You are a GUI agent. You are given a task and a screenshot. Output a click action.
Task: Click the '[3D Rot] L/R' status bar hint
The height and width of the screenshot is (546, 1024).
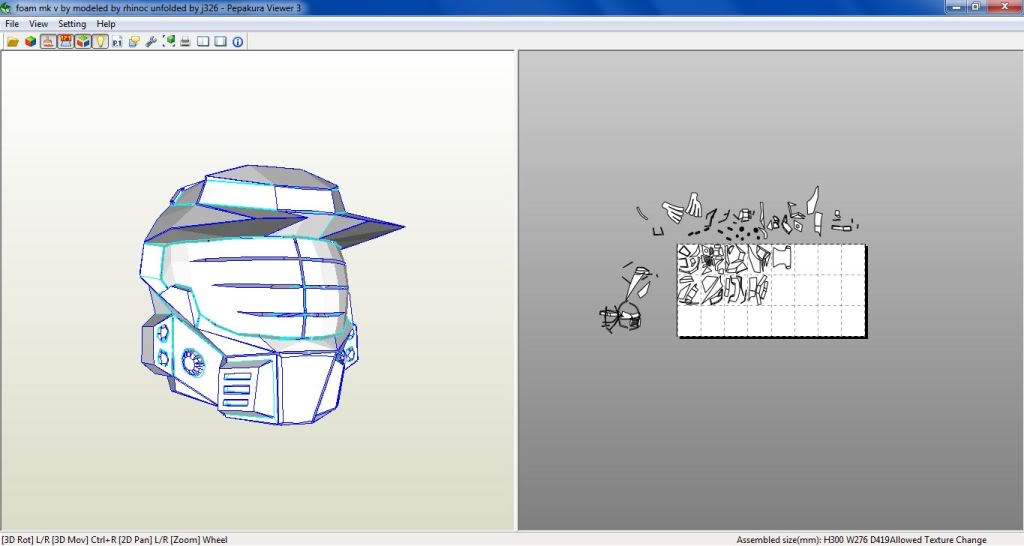pos(25,539)
